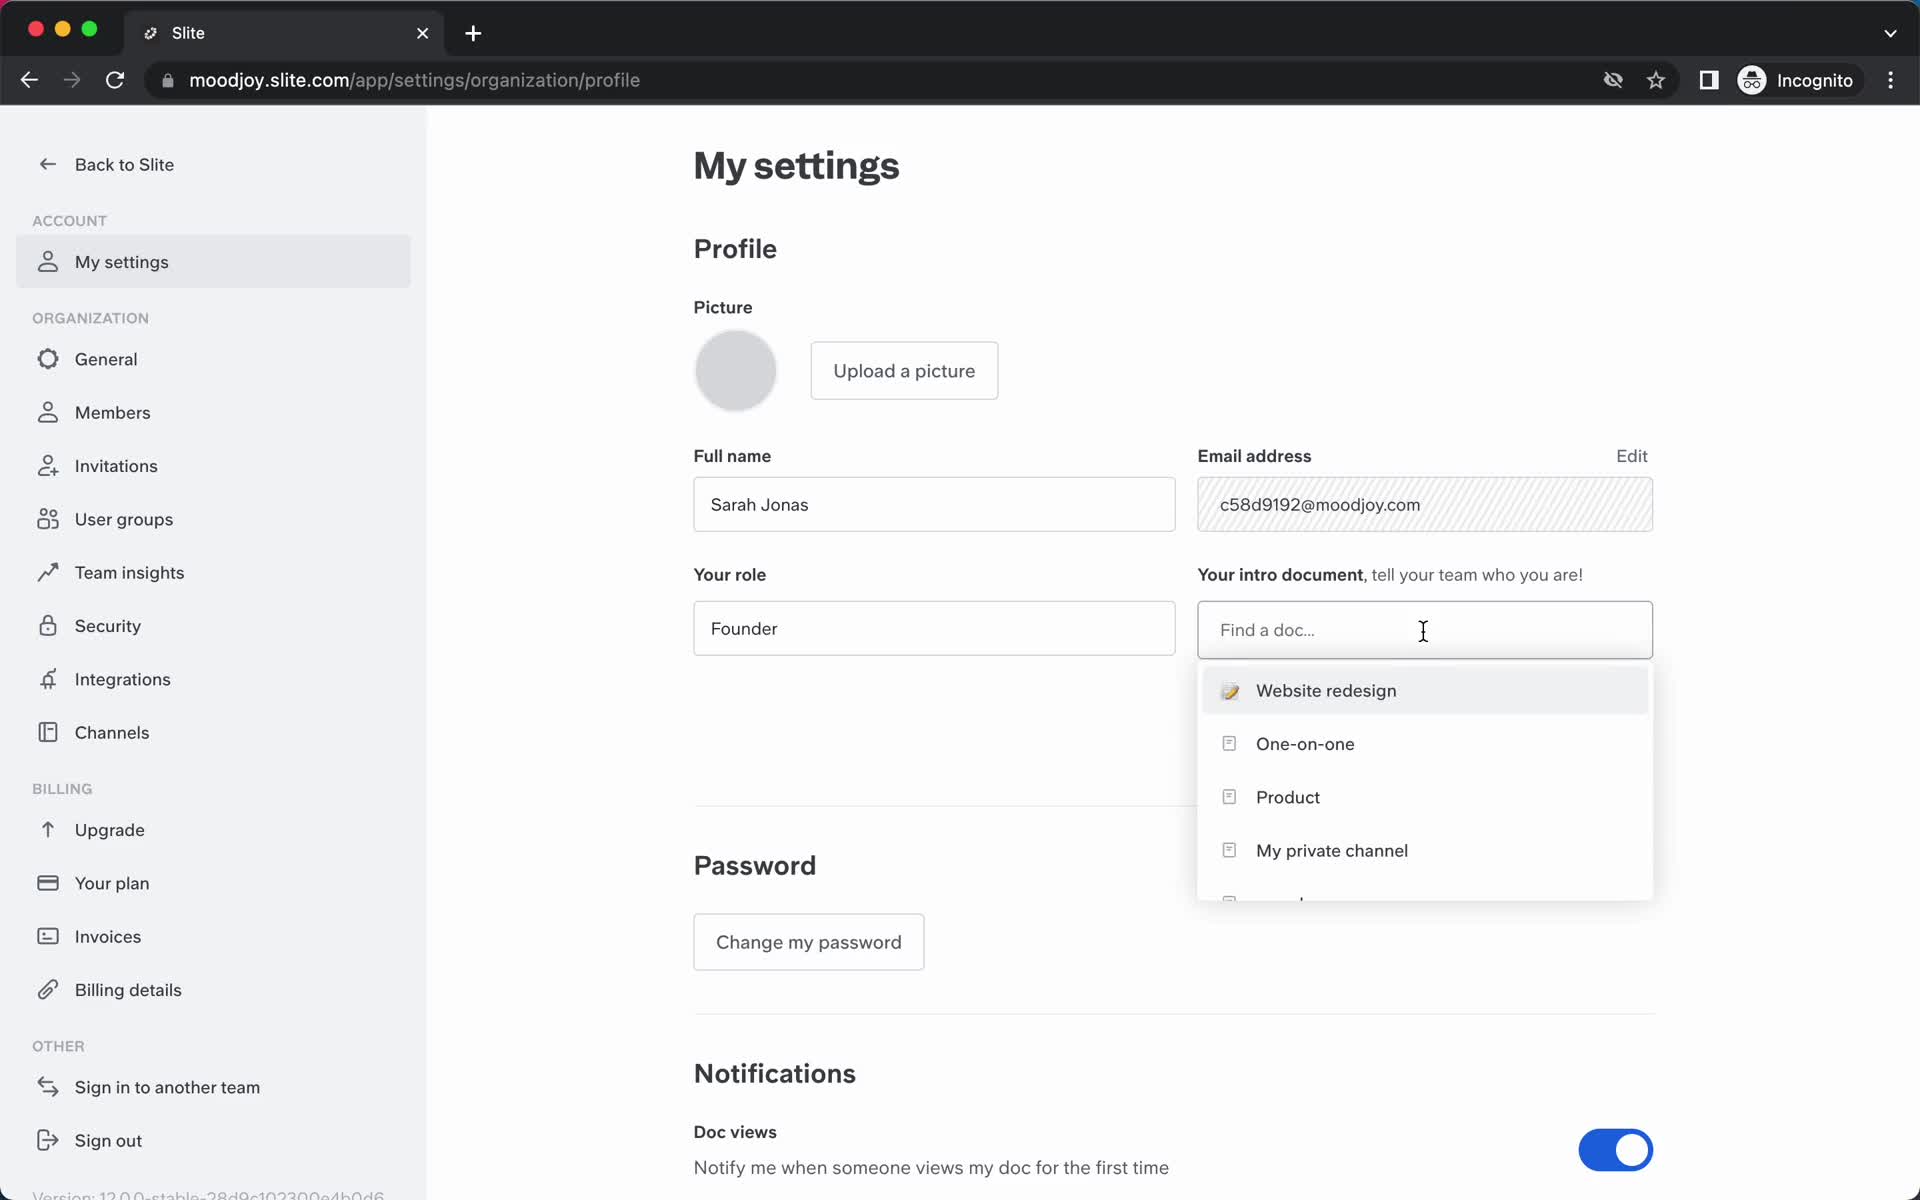
Task: Click the Full name input field
Action: pyautogui.click(x=934, y=504)
